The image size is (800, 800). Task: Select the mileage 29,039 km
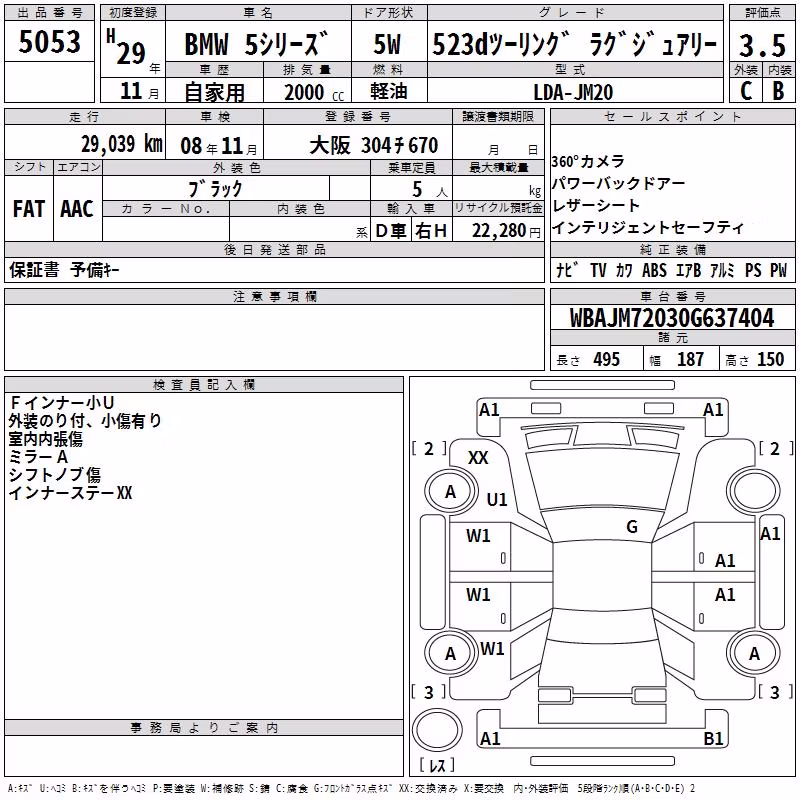click(122, 144)
